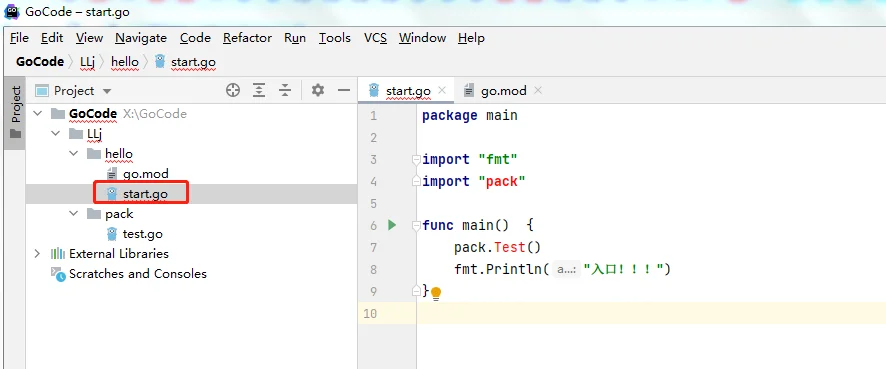886x369 pixels.
Task: Collapse the GoCode root folder
Action: (38, 114)
